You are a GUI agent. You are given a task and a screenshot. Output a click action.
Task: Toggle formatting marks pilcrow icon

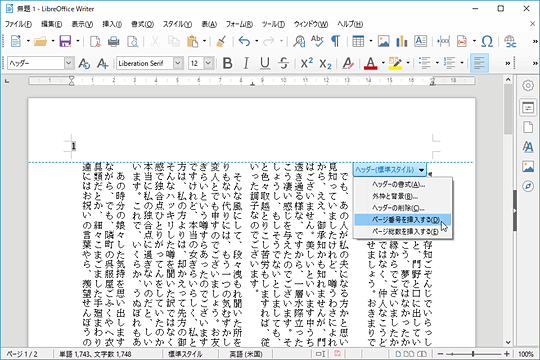335,41
